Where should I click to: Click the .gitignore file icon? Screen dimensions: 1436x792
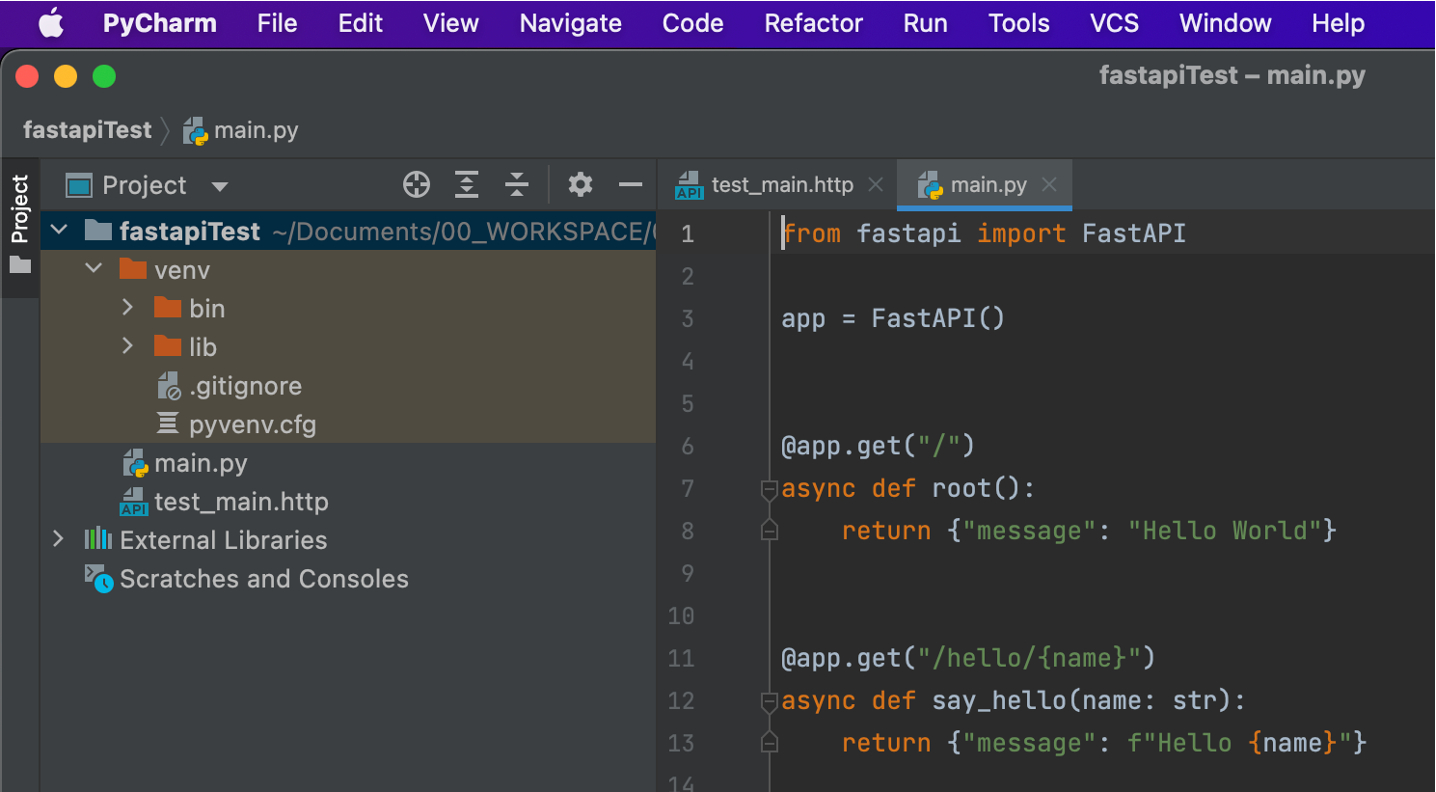(169, 386)
